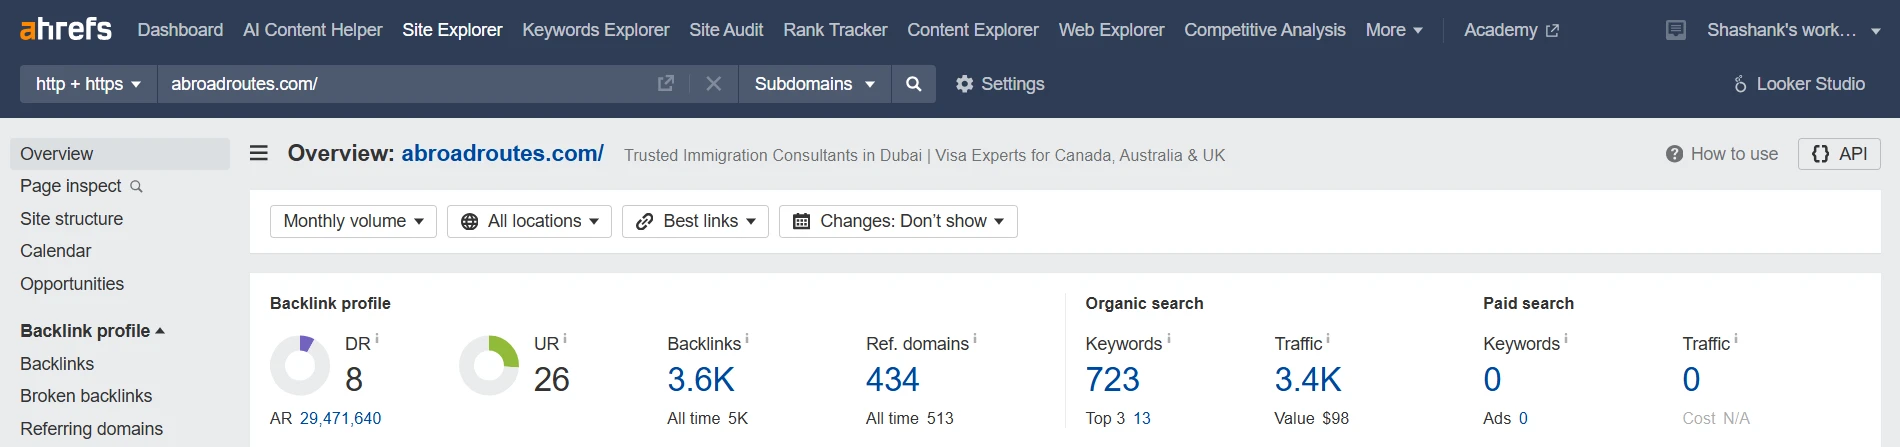Click organic Traffic value 3.4K
The width and height of the screenshot is (1900, 447).
(1308, 380)
